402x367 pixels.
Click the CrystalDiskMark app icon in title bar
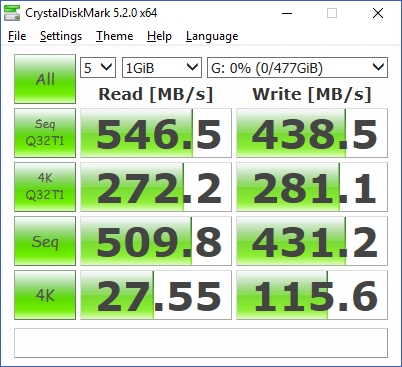pyautogui.click(x=12, y=13)
